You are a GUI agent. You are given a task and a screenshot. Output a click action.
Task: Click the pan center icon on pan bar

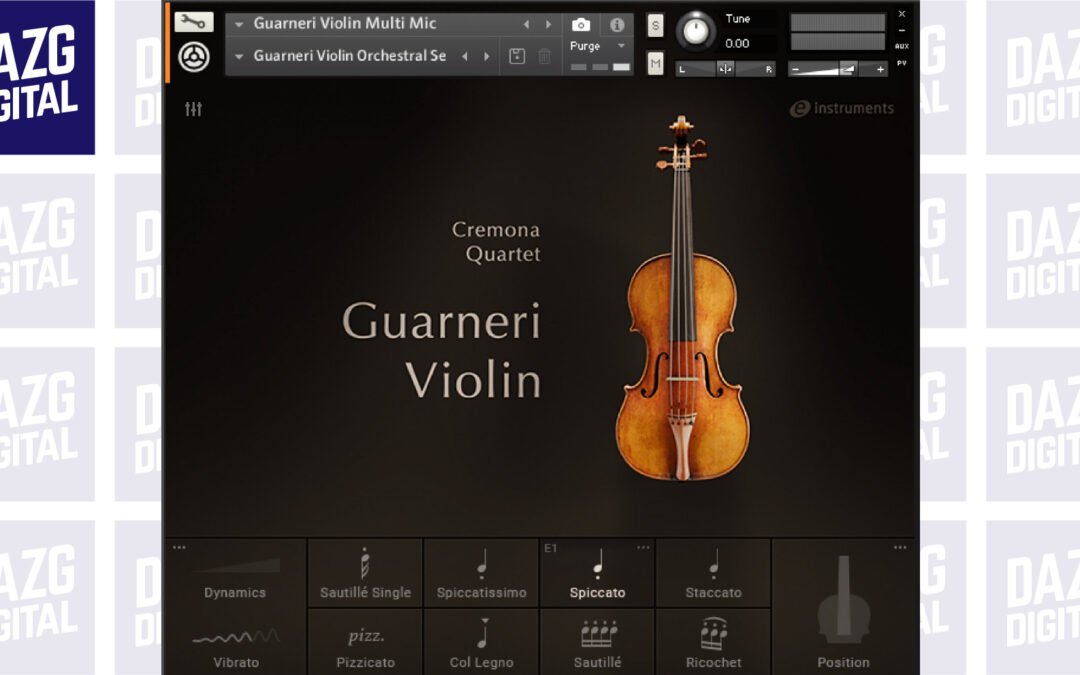[725, 69]
